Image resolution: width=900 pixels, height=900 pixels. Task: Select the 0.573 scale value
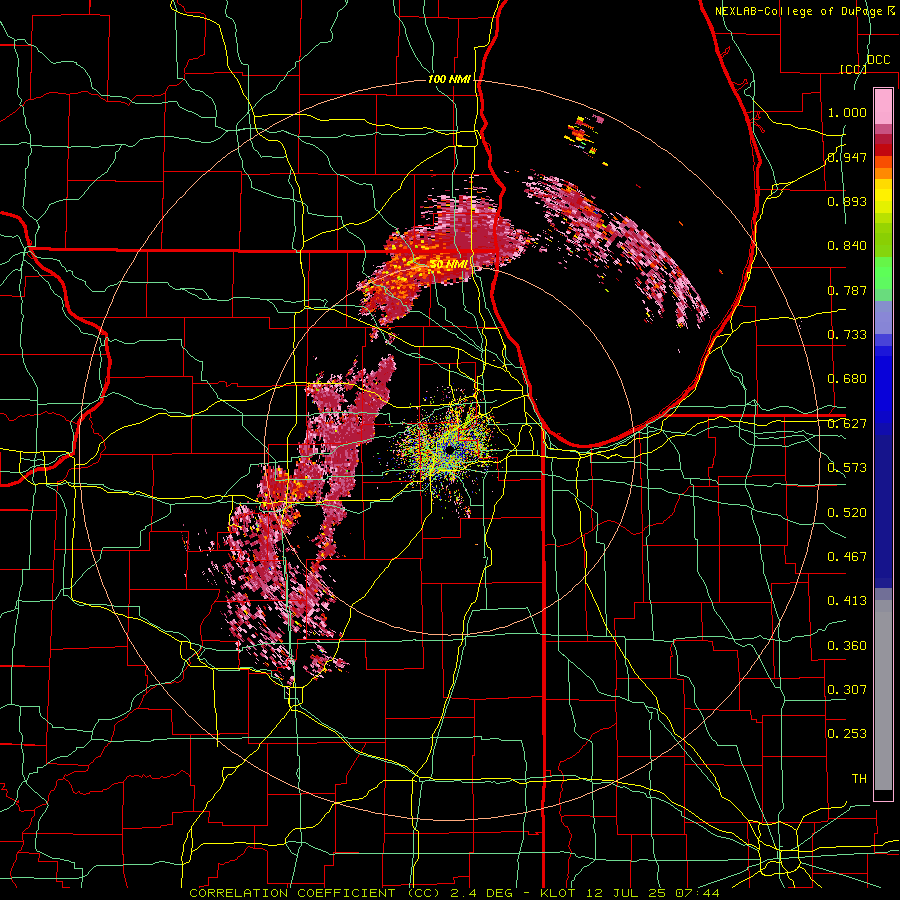click(847, 468)
